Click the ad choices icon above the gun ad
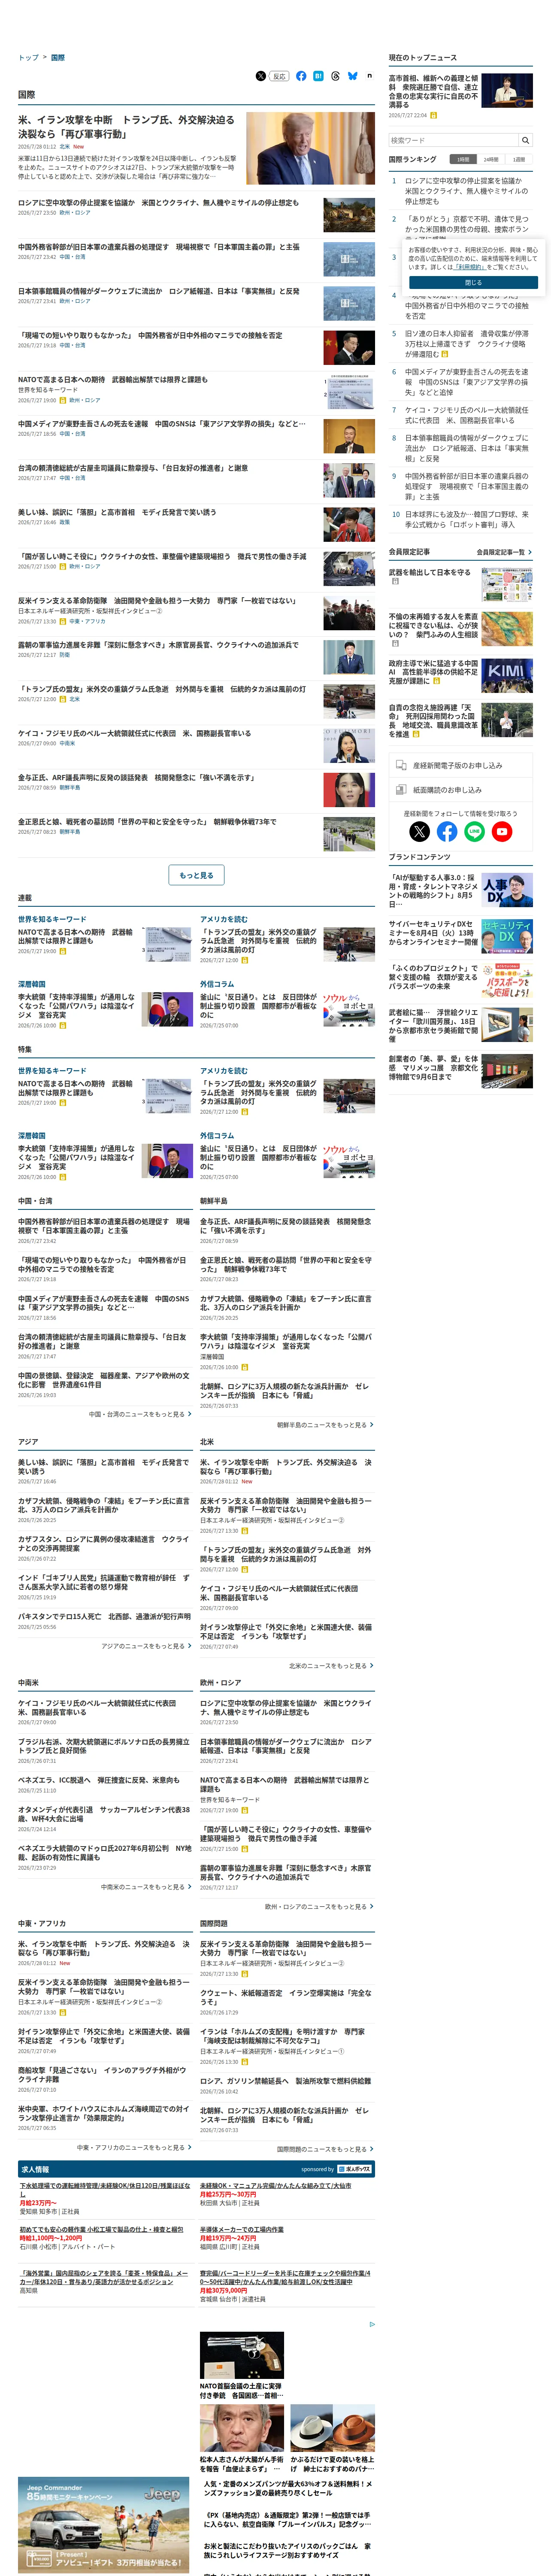 (x=371, y=2325)
